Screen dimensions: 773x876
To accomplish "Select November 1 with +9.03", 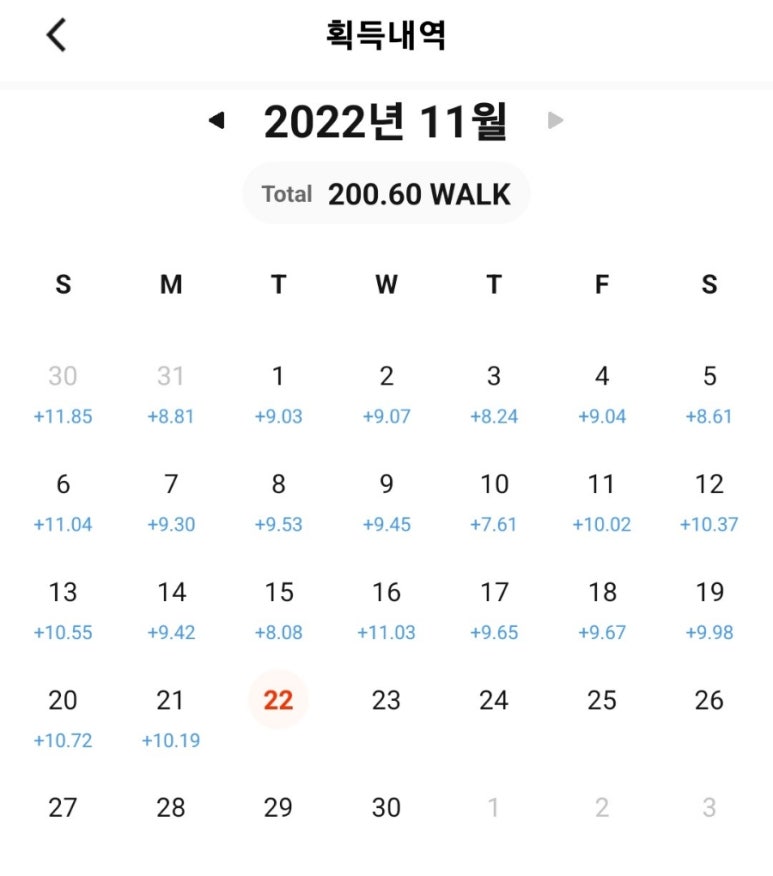I will (x=278, y=394).
